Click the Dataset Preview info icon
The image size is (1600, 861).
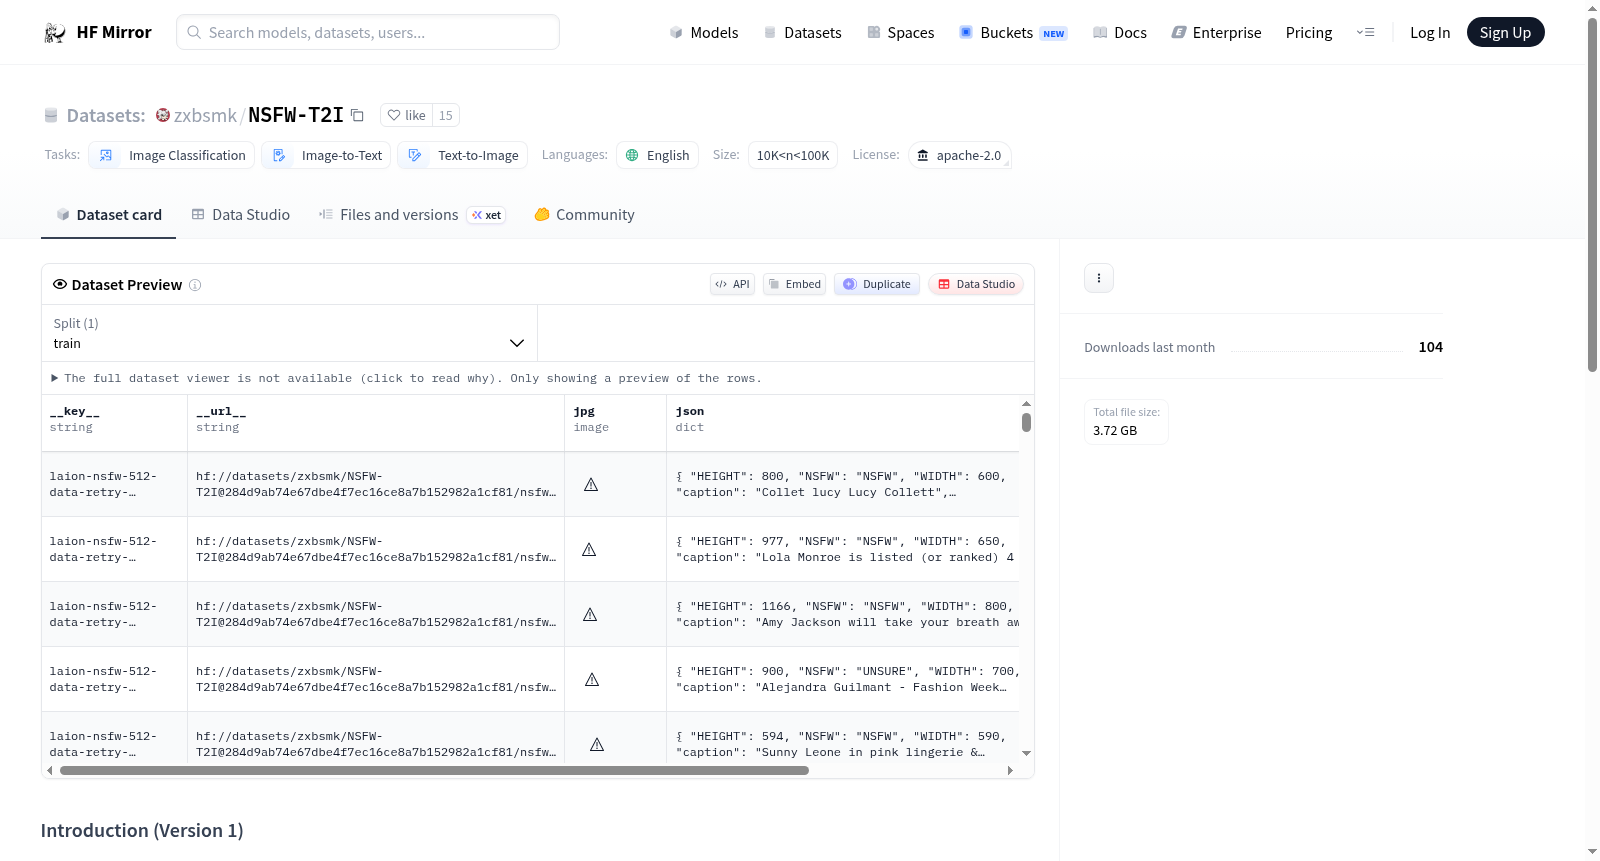pyautogui.click(x=195, y=285)
